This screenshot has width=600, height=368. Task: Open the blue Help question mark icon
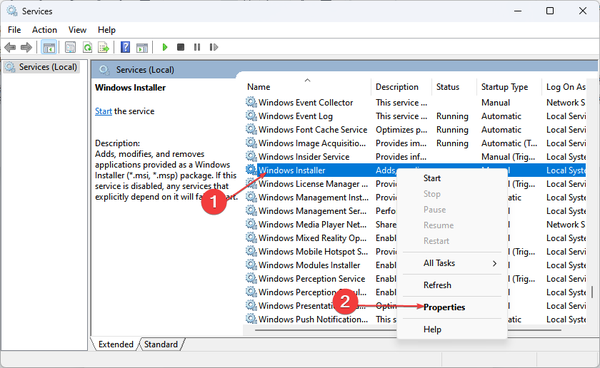coord(125,47)
